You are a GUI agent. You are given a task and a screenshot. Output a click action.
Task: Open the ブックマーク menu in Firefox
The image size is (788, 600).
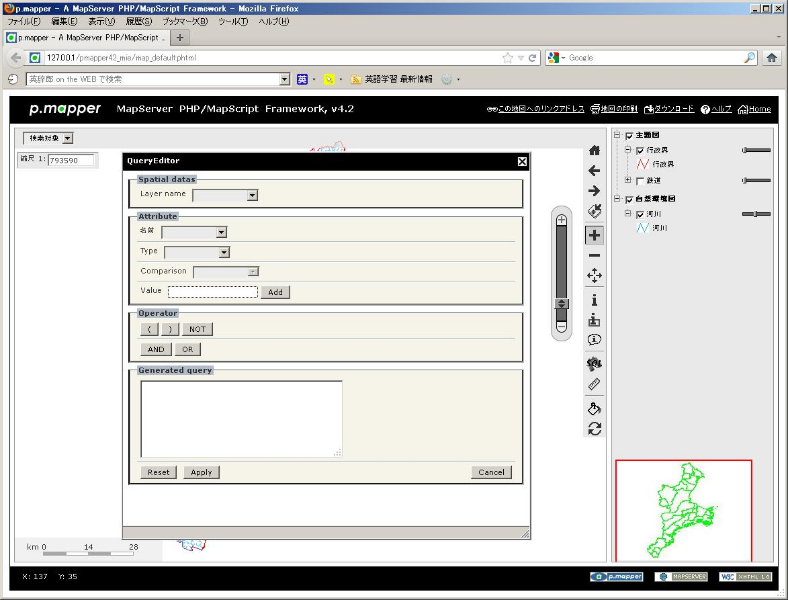(185, 21)
